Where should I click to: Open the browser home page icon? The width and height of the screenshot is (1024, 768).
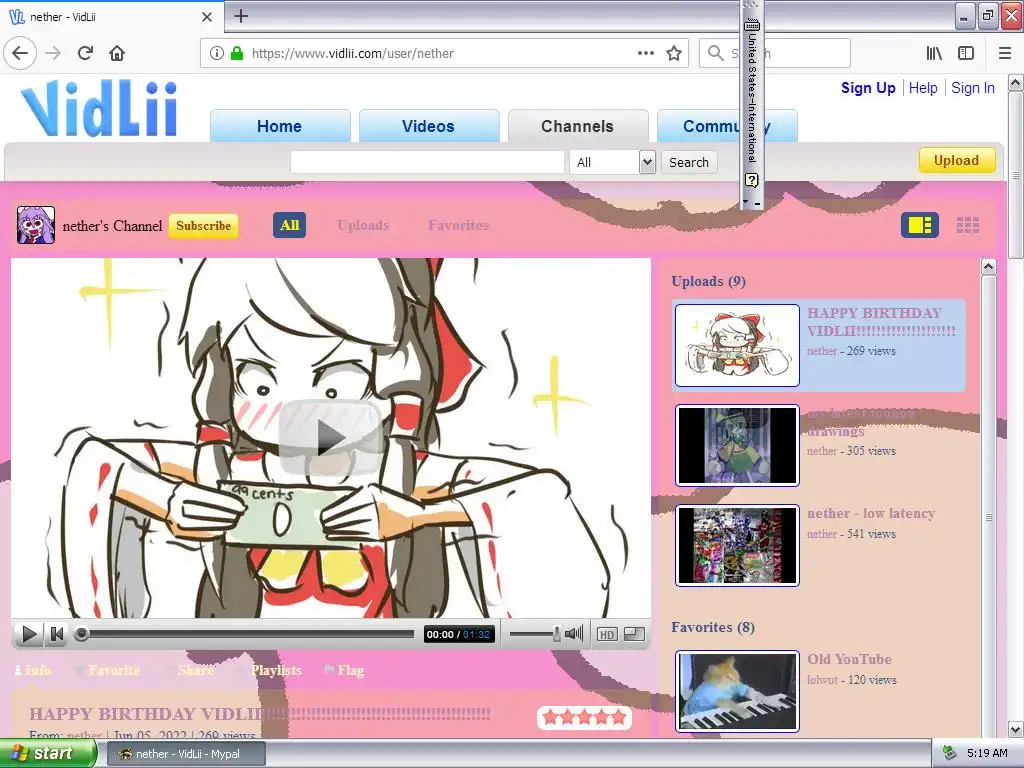[117, 53]
